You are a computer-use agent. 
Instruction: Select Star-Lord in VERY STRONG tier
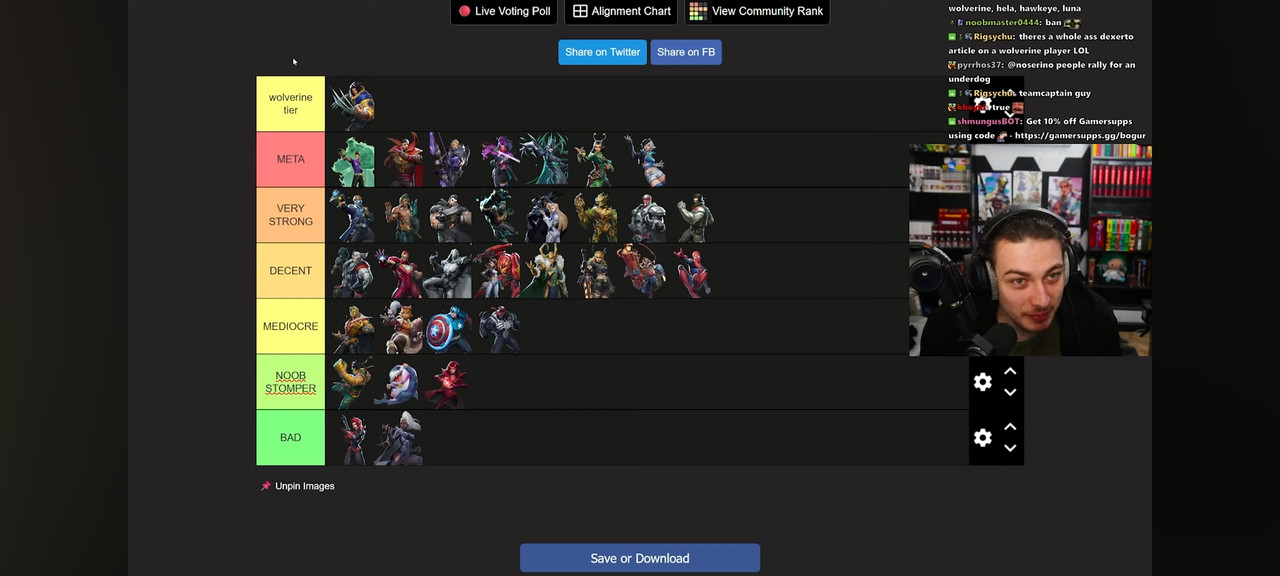tap(353, 216)
